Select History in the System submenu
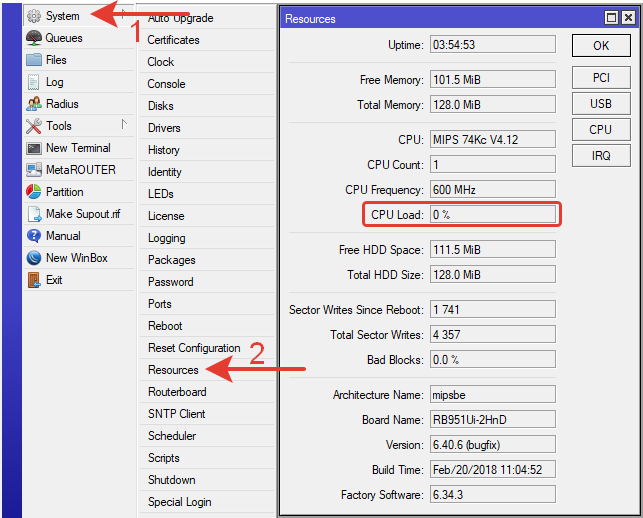643x518 pixels. 207,150
